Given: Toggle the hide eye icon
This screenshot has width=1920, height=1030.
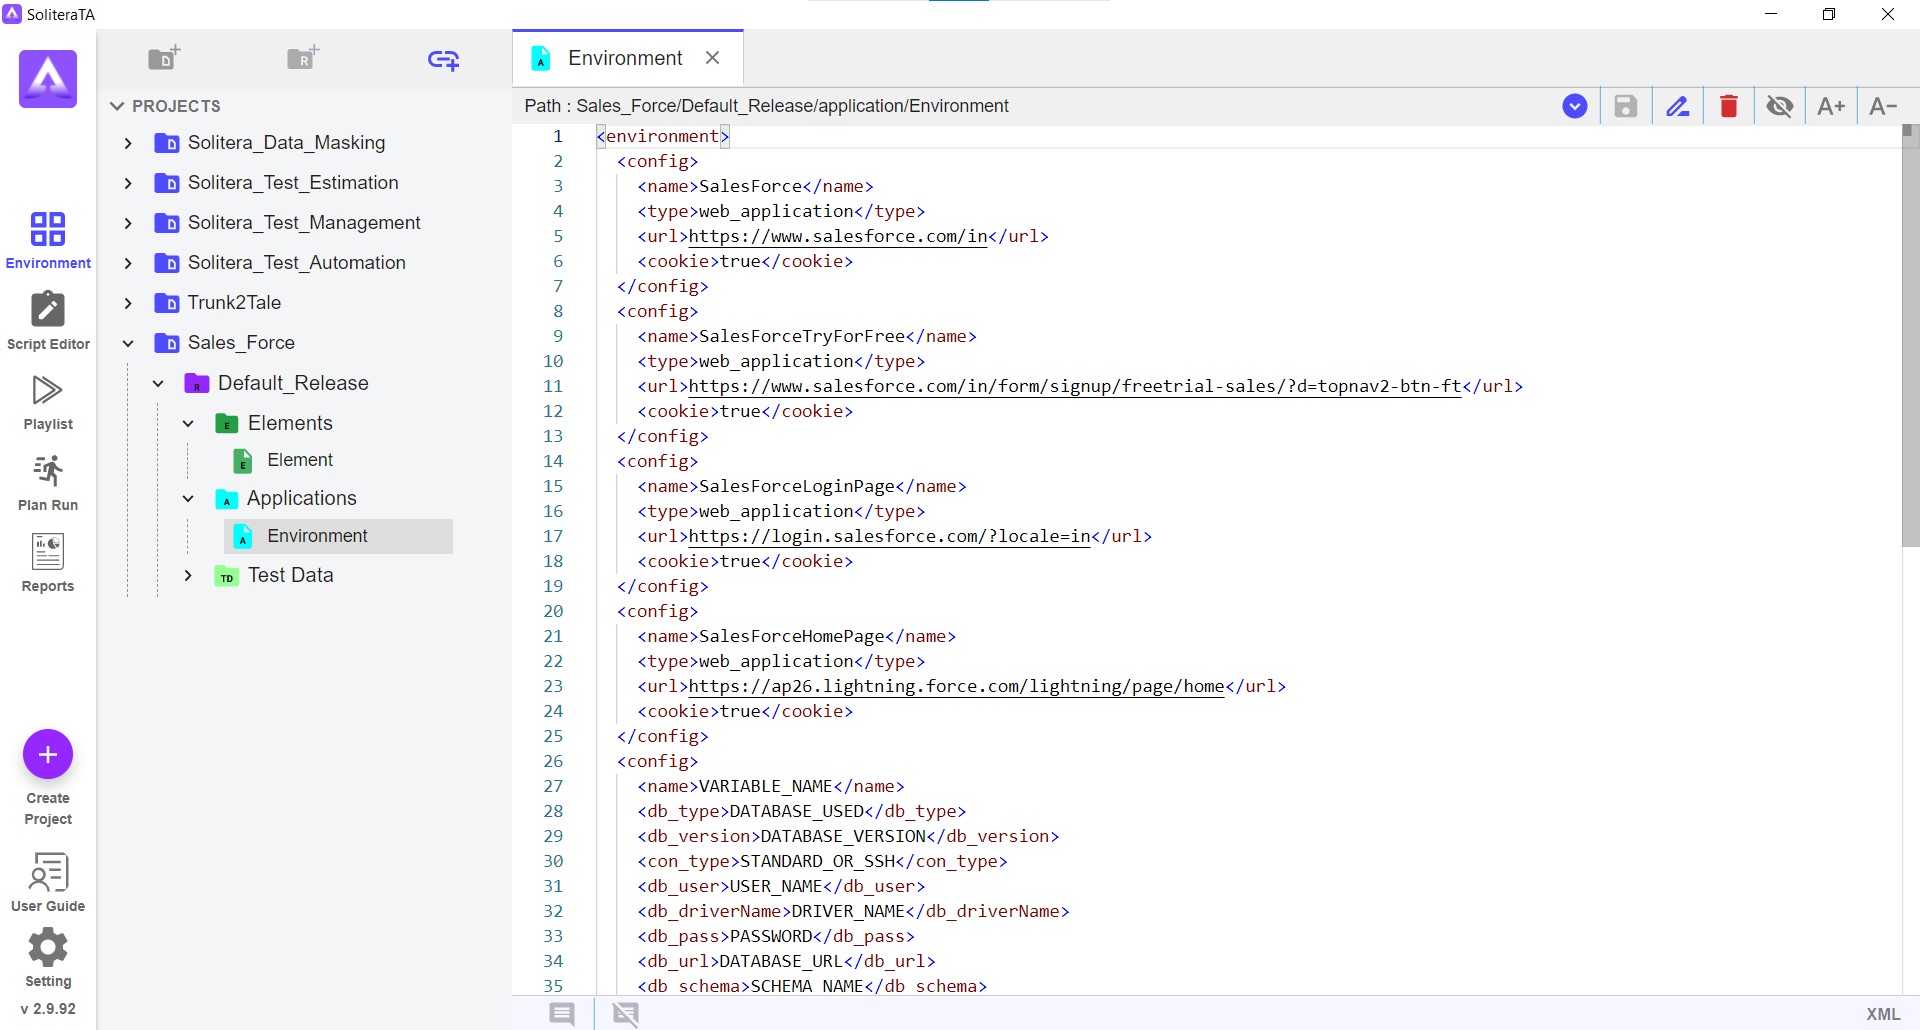Looking at the screenshot, I should tap(1779, 106).
